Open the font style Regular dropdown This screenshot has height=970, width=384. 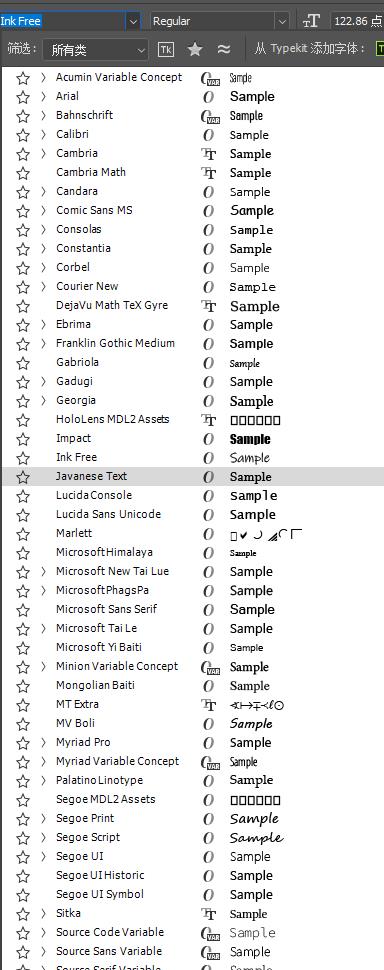[220, 21]
